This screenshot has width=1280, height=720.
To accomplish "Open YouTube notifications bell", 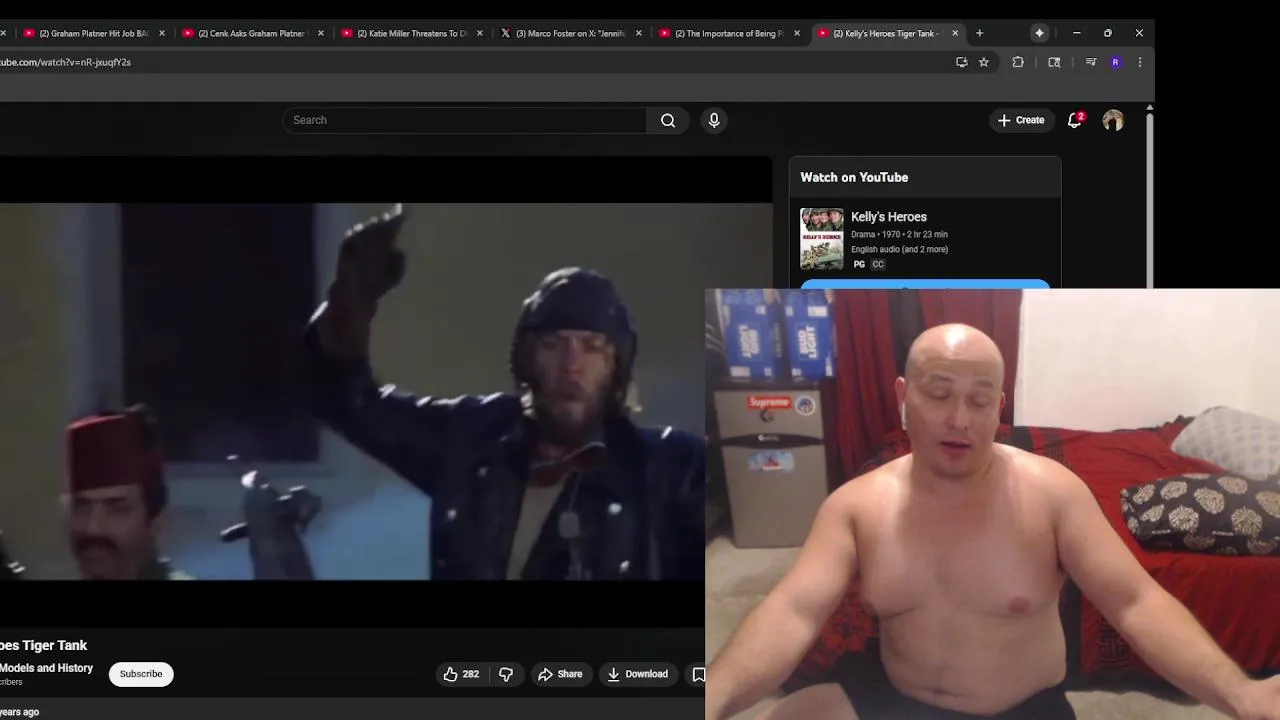I will [x=1075, y=120].
